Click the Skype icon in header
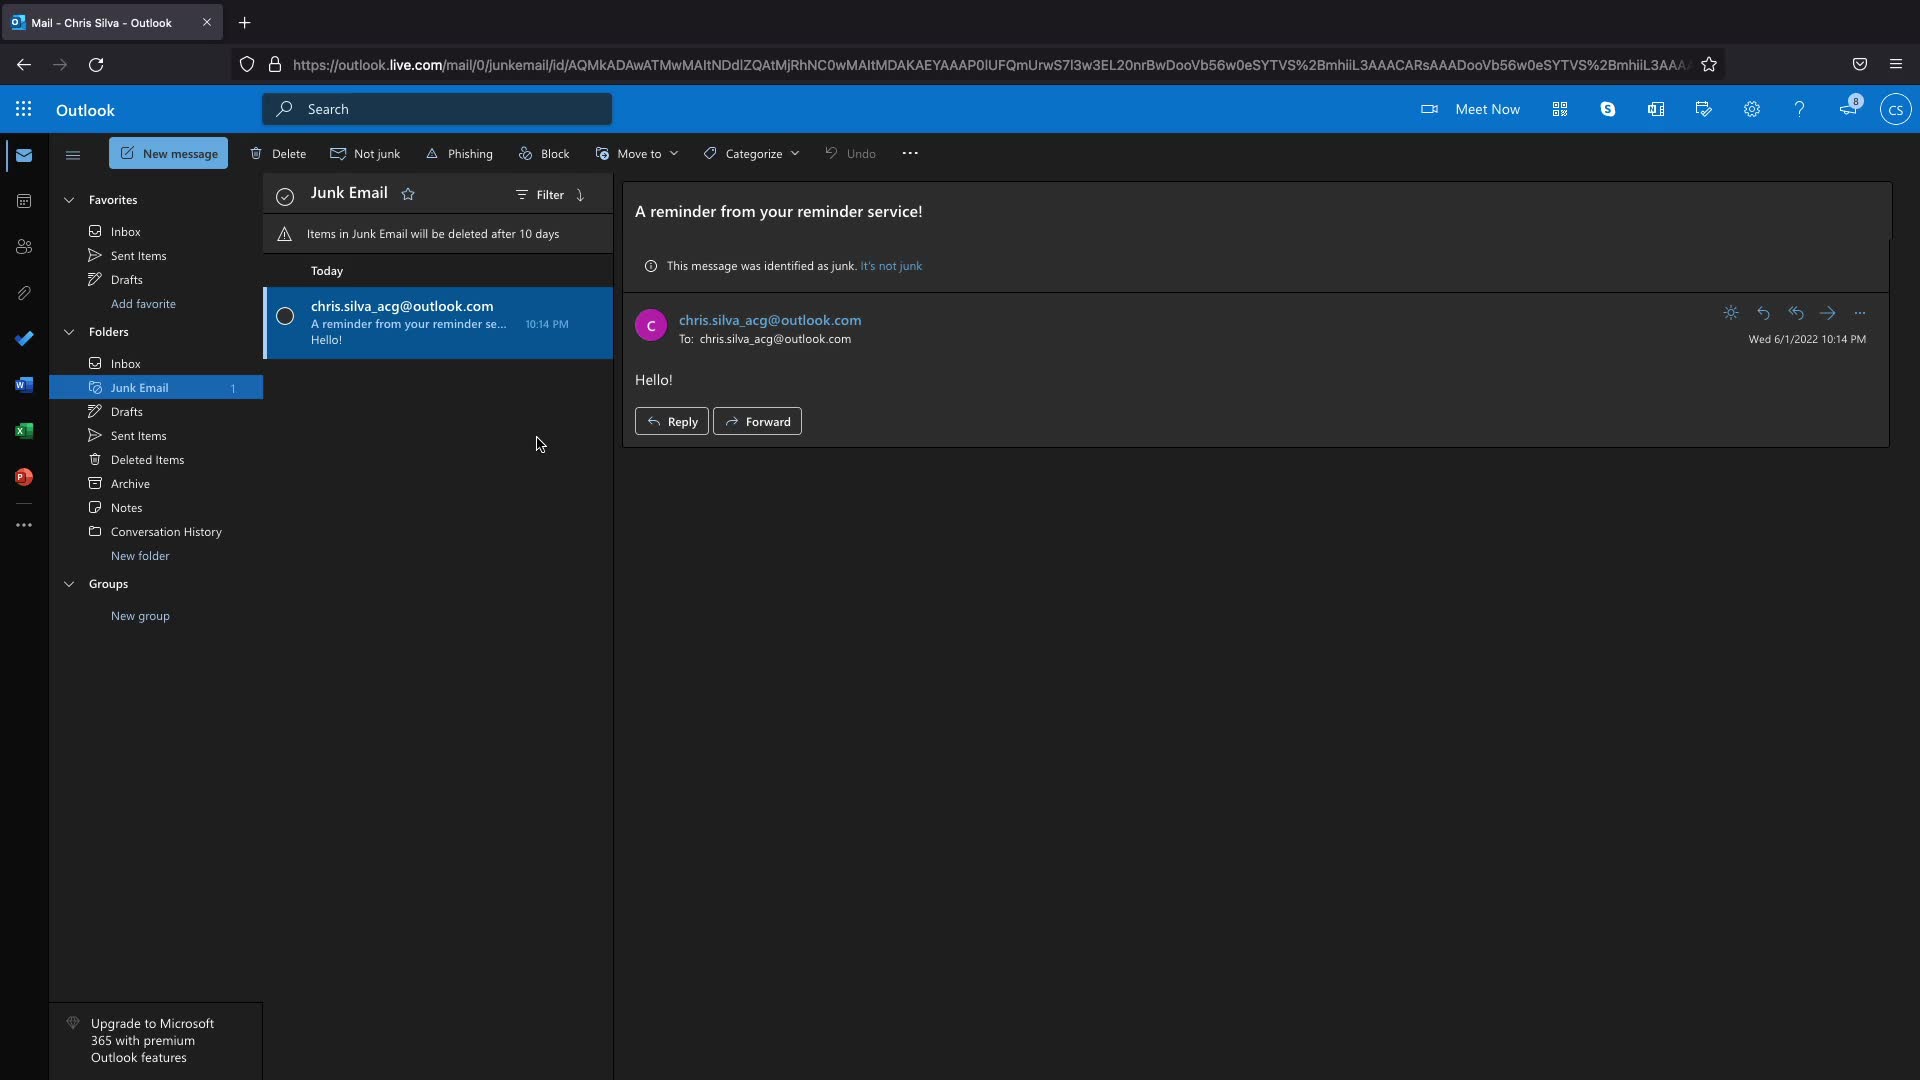Image resolution: width=1920 pixels, height=1080 pixels. tap(1608, 110)
